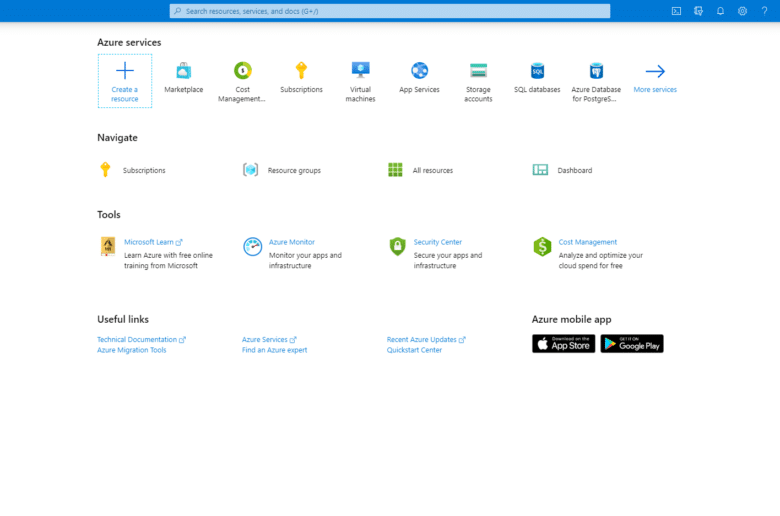Click the Download on the App Store badge

tap(563, 343)
